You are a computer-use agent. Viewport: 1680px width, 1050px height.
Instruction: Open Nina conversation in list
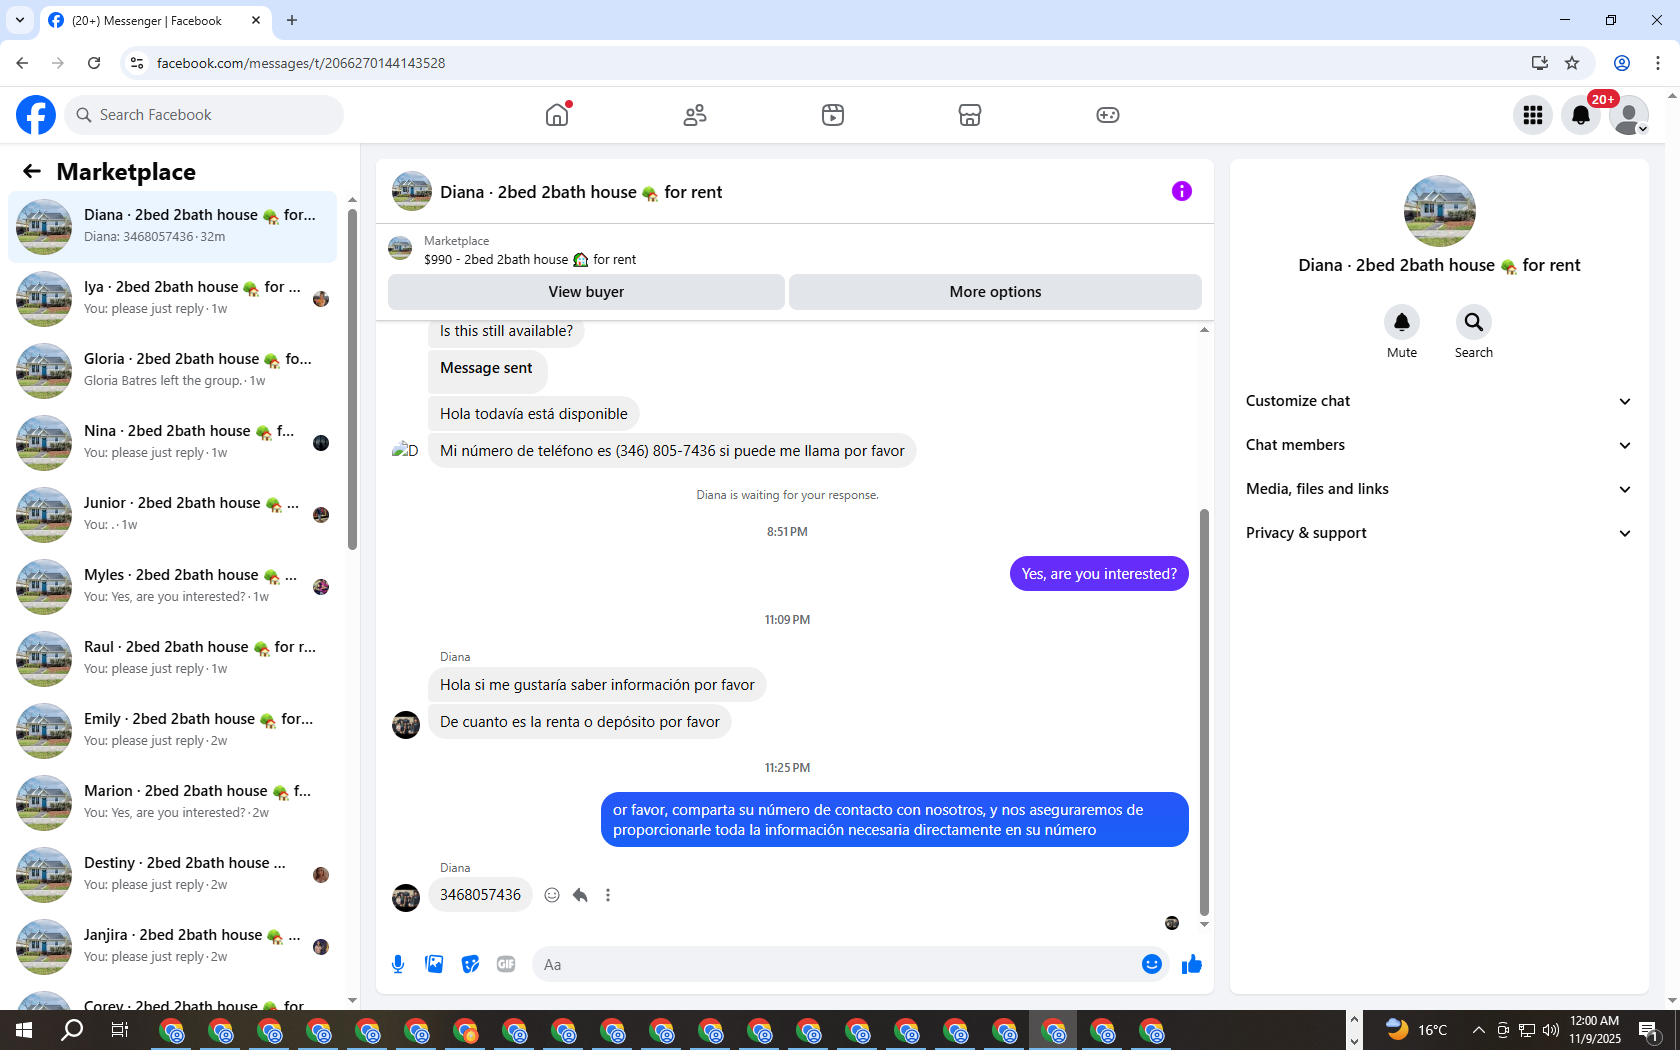172,443
